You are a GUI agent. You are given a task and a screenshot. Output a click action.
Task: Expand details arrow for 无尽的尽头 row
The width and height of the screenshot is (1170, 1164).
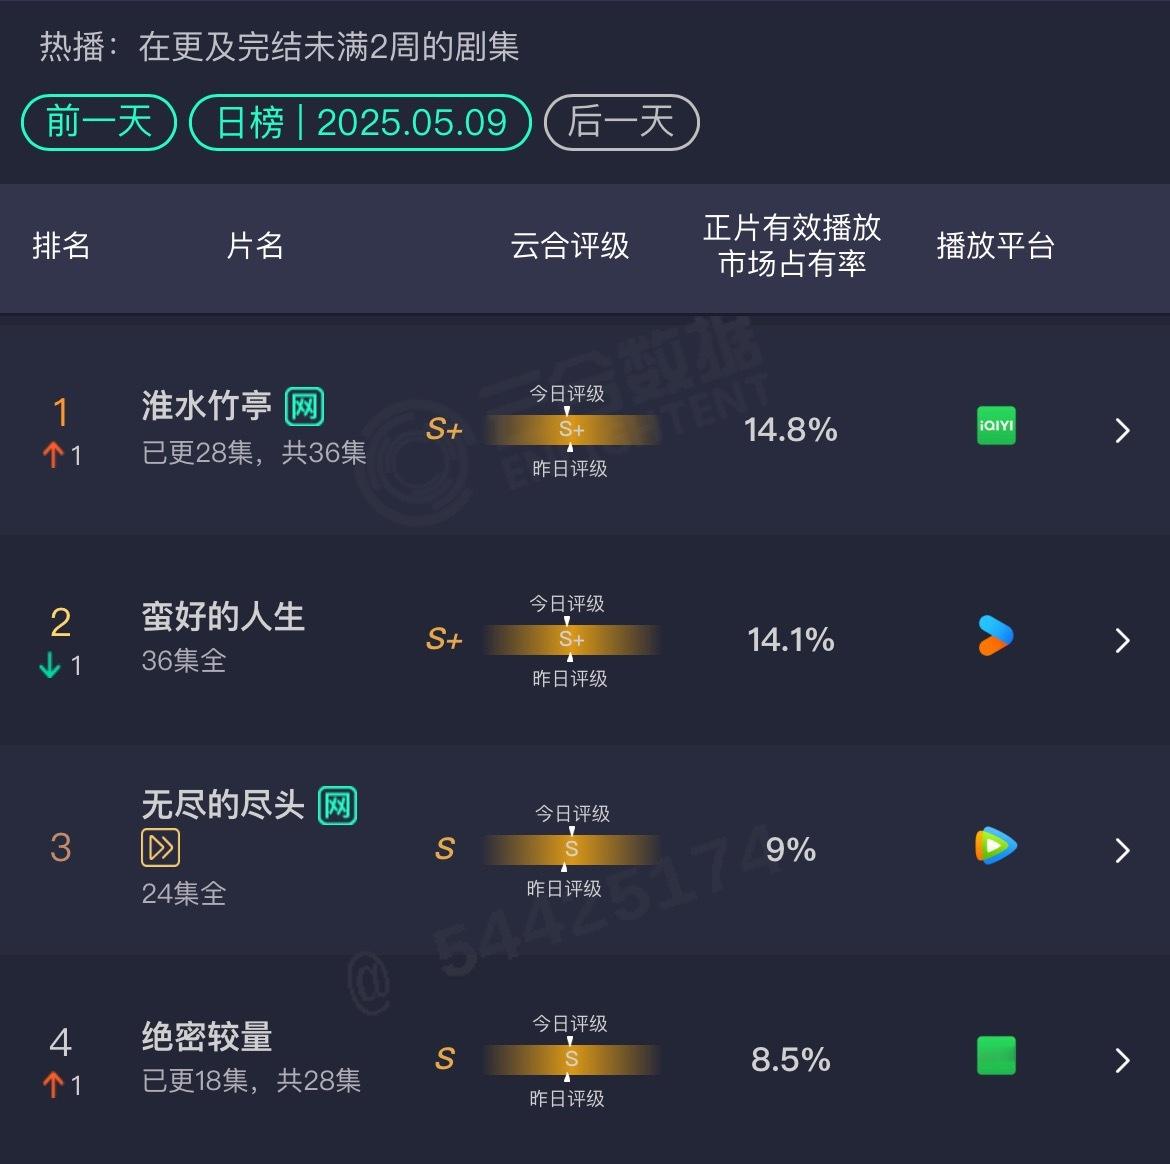click(x=1122, y=851)
